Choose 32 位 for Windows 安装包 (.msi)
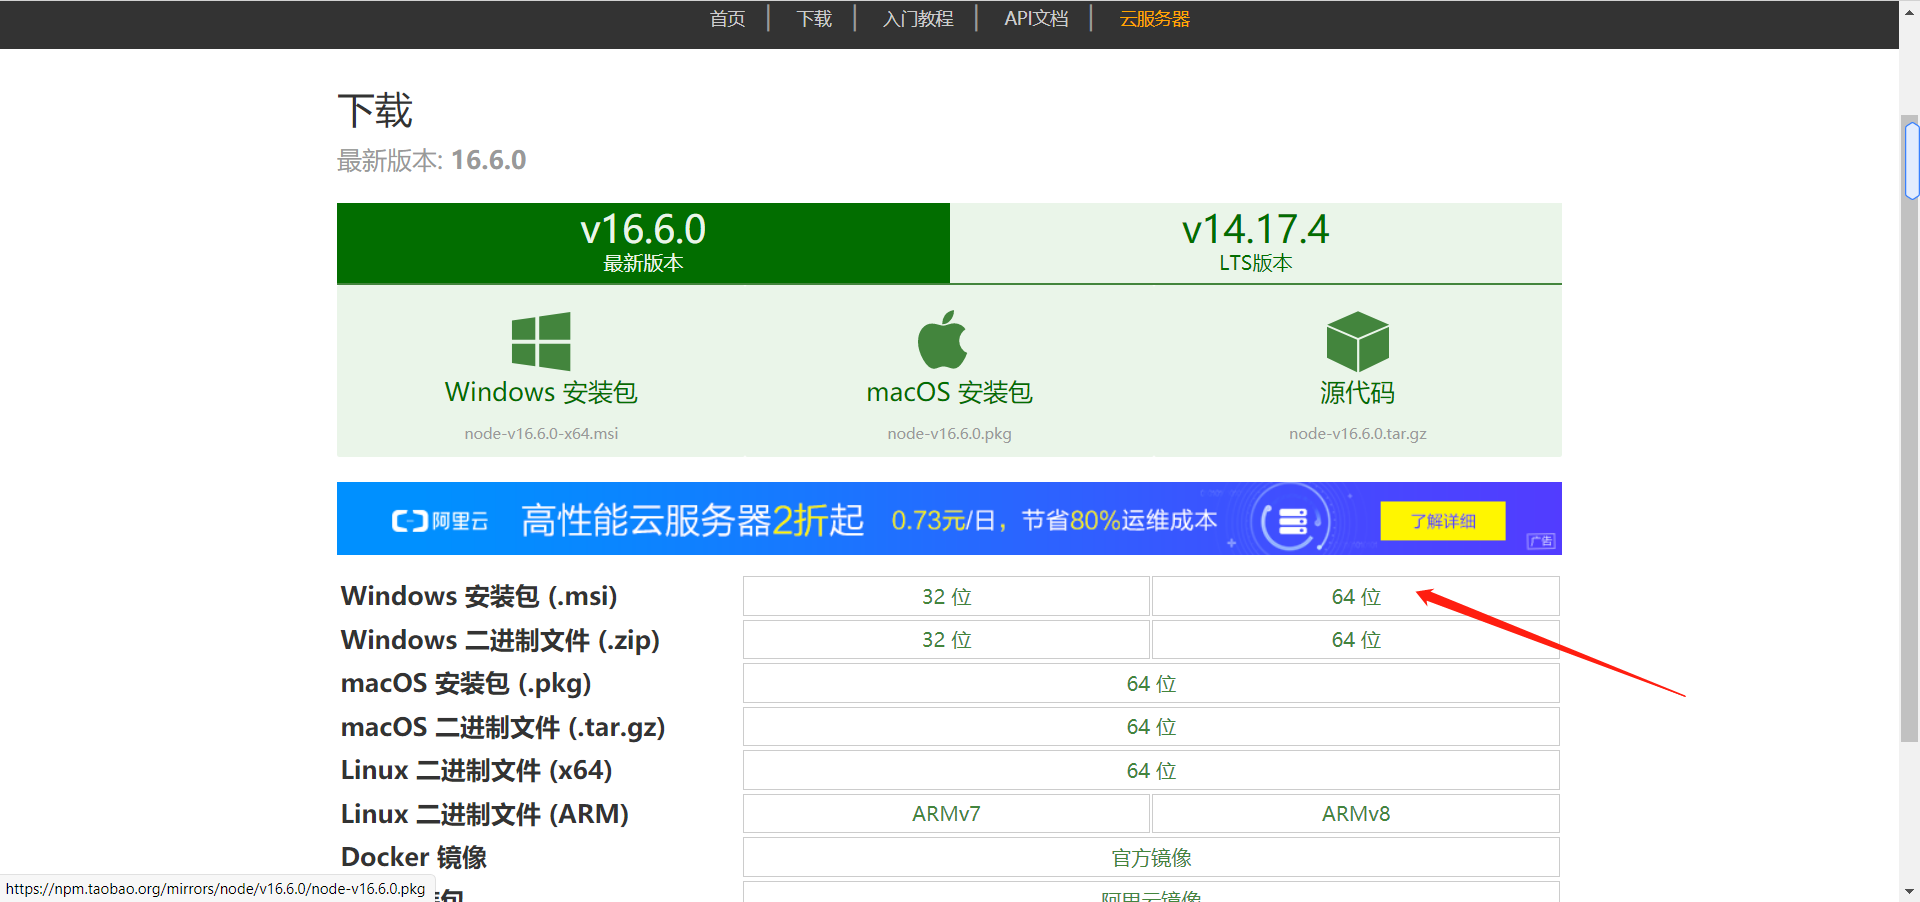The height and width of the screenshot is (902, 1920). coord(946,596)
